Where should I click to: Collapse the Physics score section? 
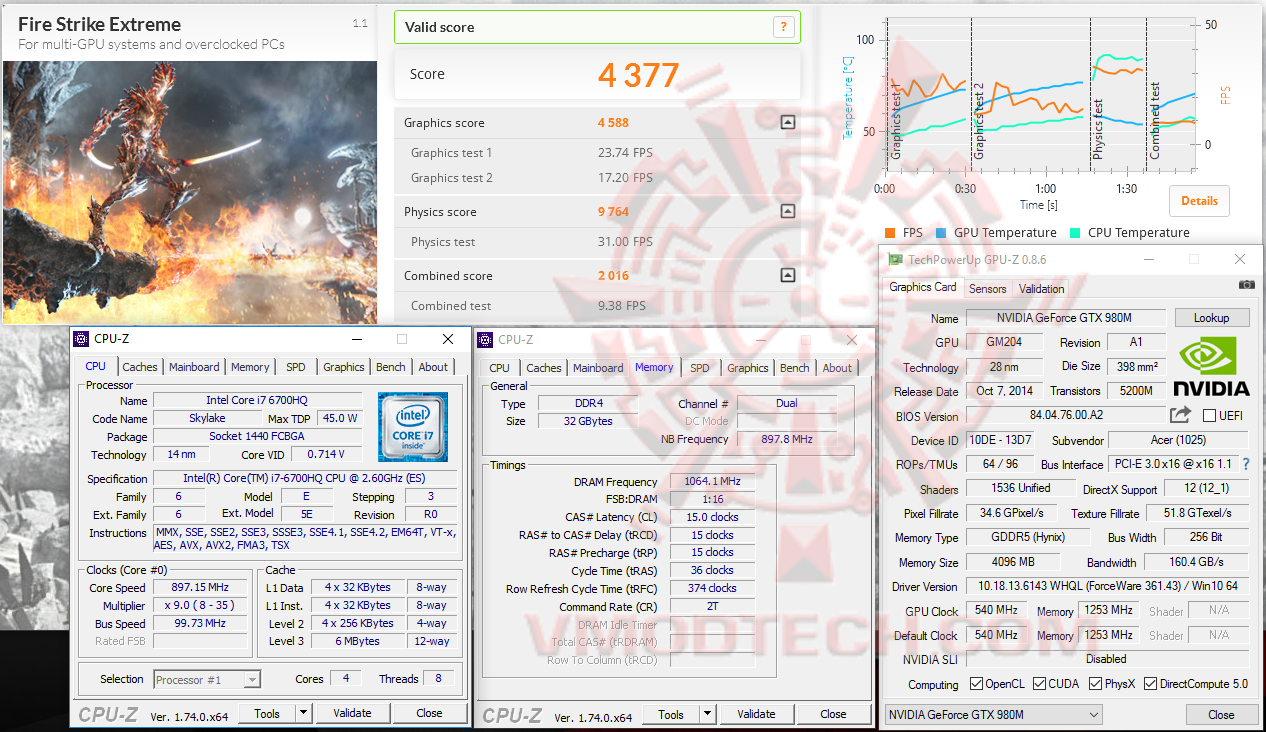788,212
